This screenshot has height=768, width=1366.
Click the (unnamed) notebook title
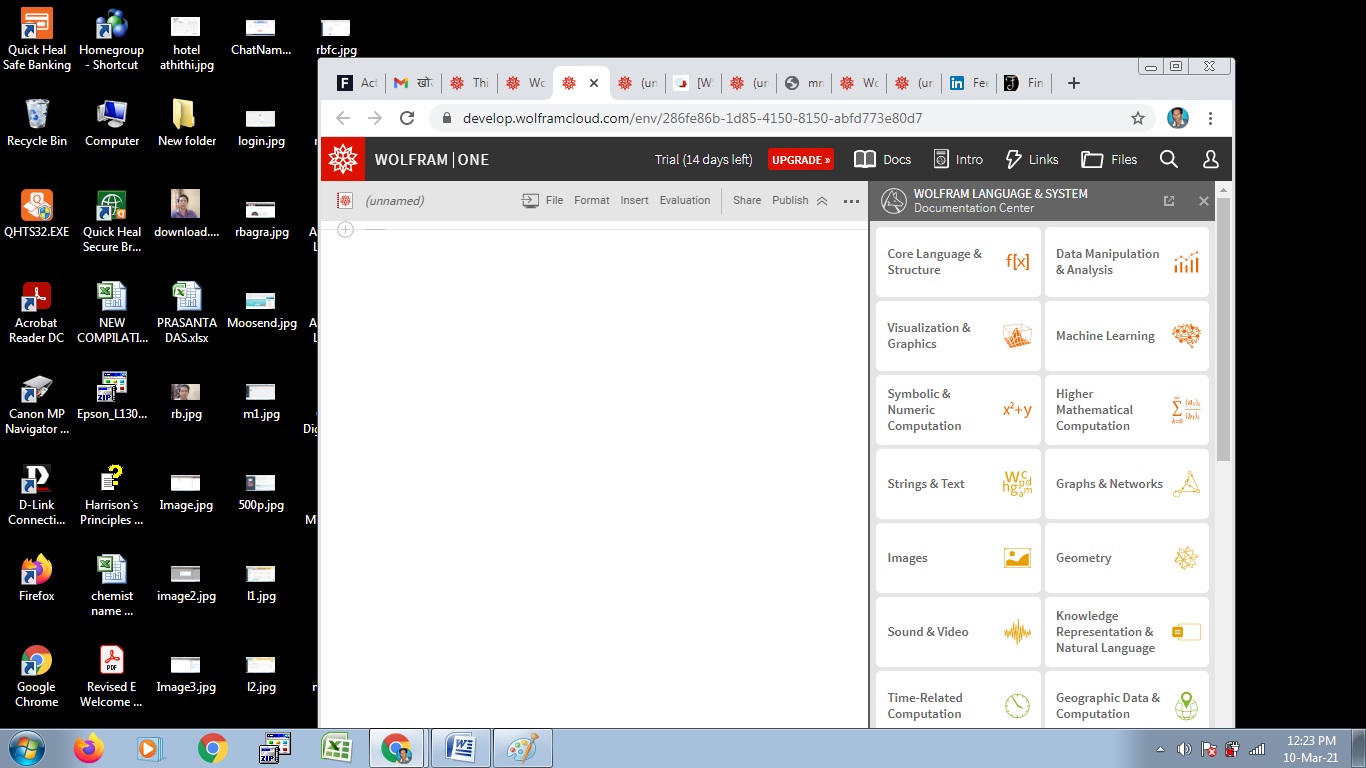pyautogui.click(x=395, y=200)
